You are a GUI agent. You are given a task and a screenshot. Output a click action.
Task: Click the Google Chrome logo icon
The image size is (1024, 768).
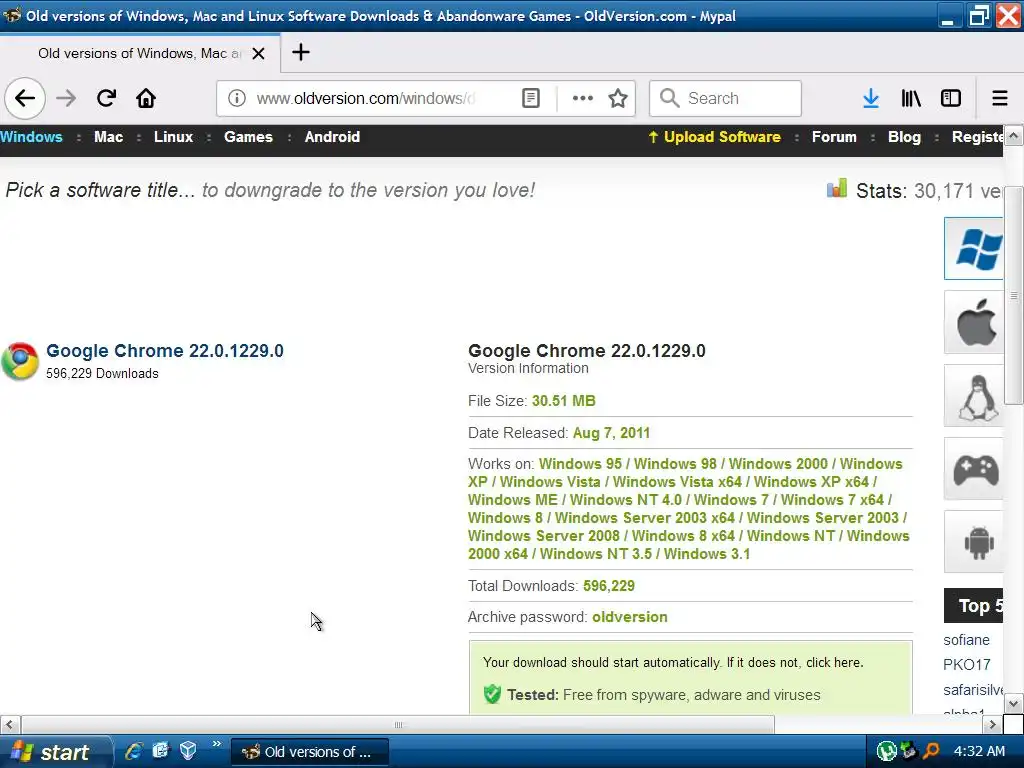coord(20,361)
